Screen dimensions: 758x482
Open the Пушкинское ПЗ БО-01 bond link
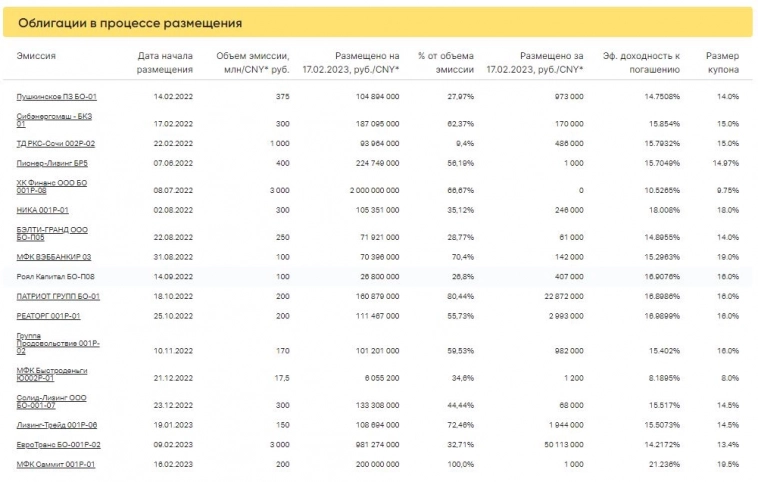[56, 97]
